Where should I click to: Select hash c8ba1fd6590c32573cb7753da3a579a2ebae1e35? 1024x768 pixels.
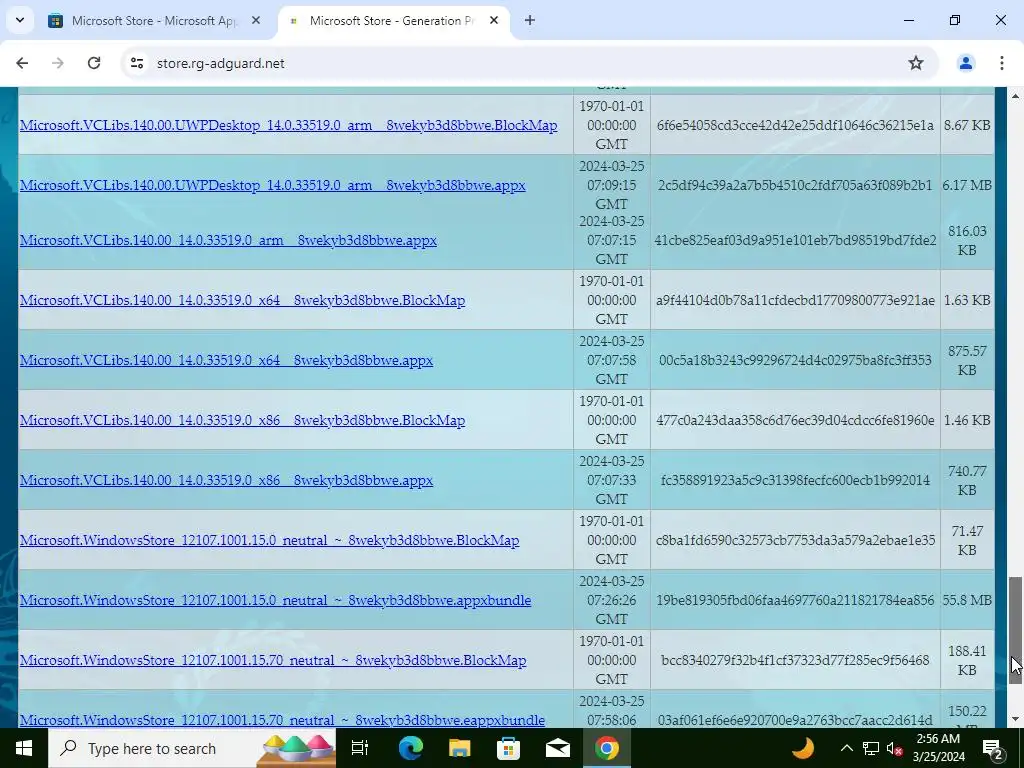[795, 540]
